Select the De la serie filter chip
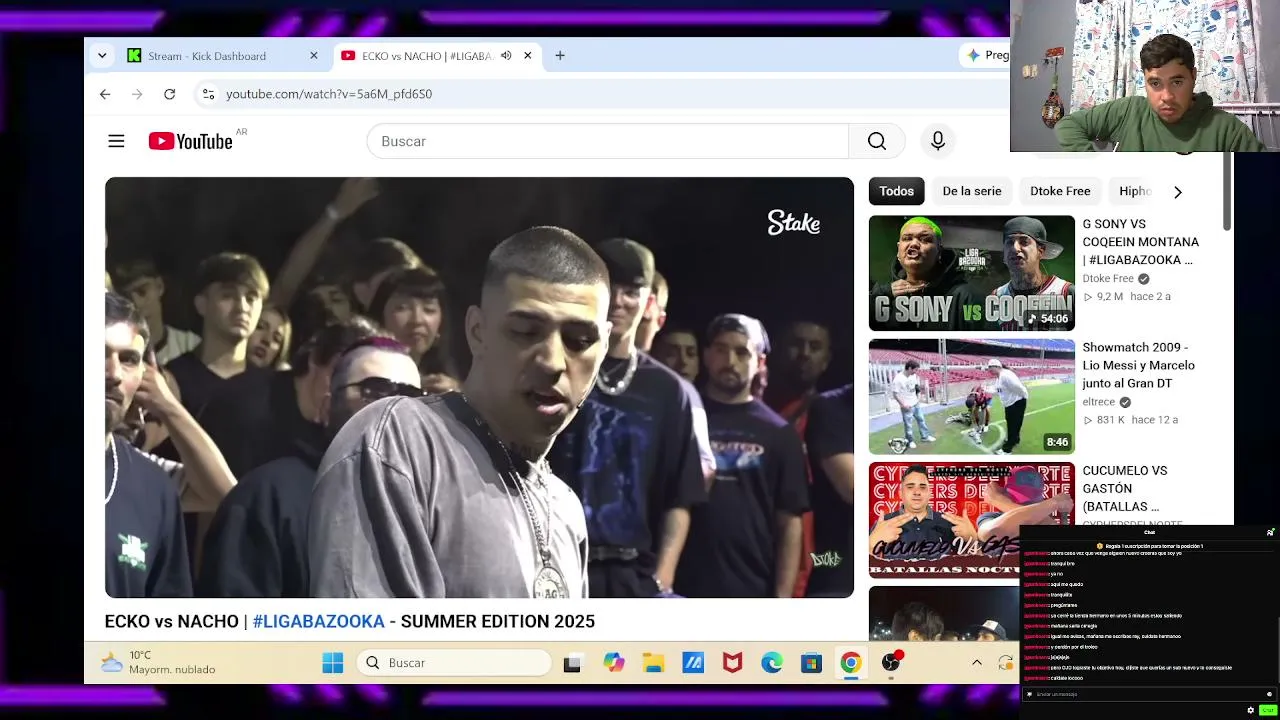1280x720 pixels. (x=972, y=191)
